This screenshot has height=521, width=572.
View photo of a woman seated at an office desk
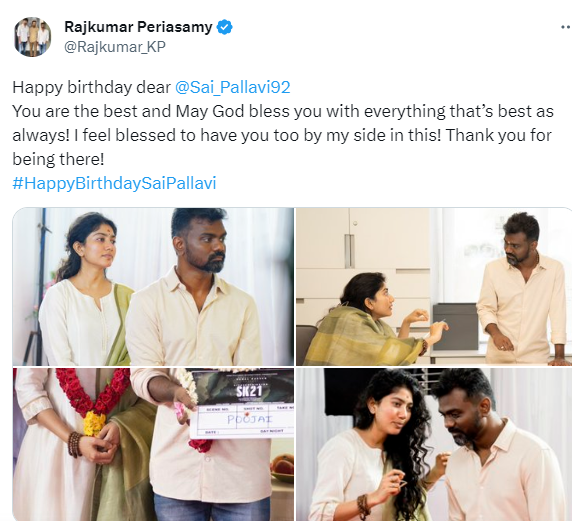click(x=434, y=287)
